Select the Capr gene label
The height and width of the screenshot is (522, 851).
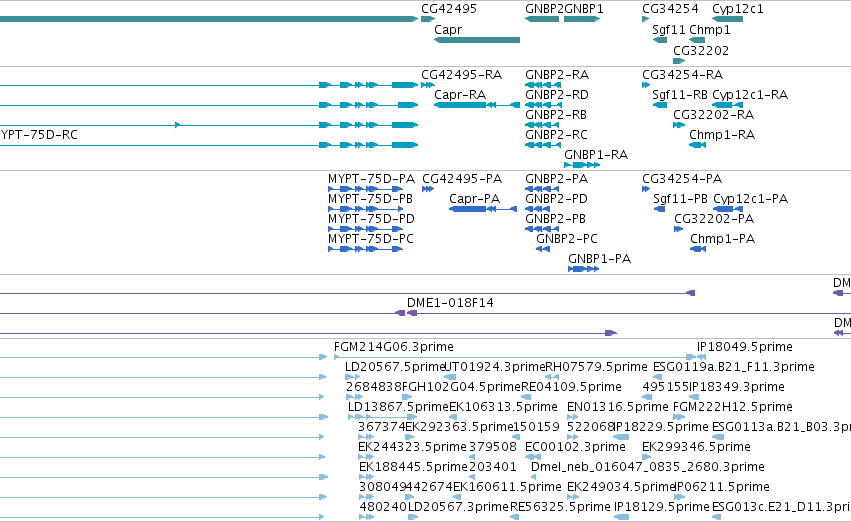pyautogui.click(x=448, y=30)
